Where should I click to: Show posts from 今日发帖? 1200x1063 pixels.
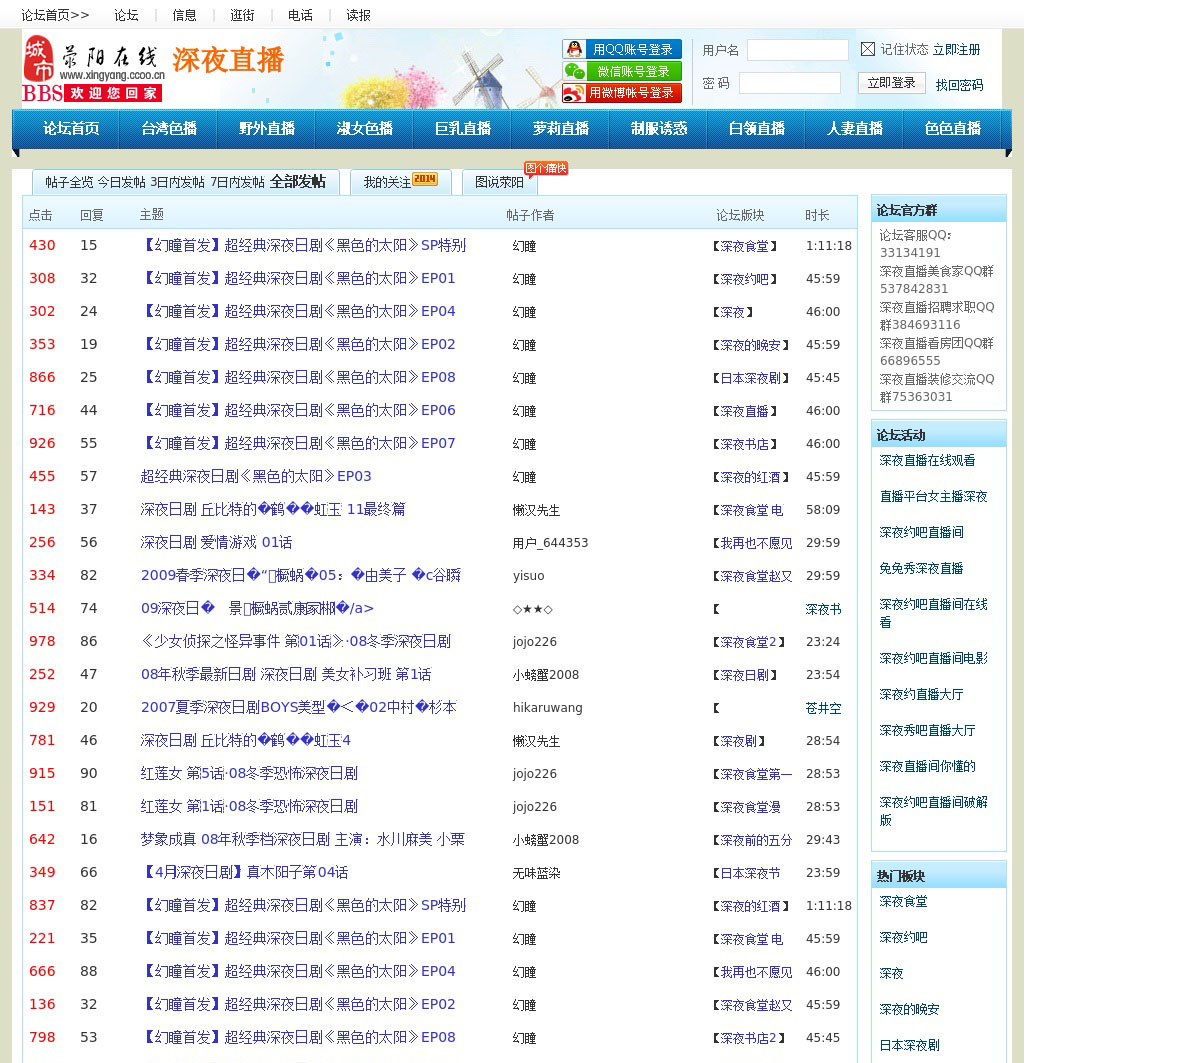121,182
